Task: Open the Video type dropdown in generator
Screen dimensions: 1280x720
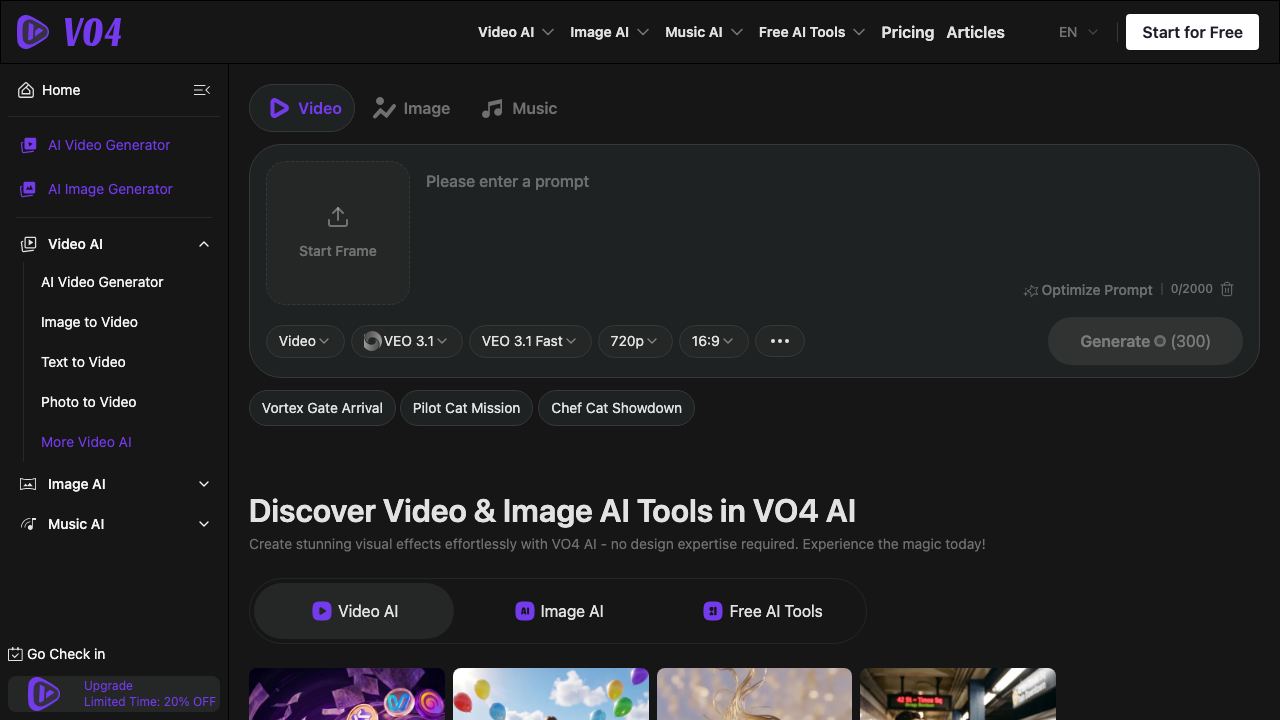Action: click(x=305, y=341)
